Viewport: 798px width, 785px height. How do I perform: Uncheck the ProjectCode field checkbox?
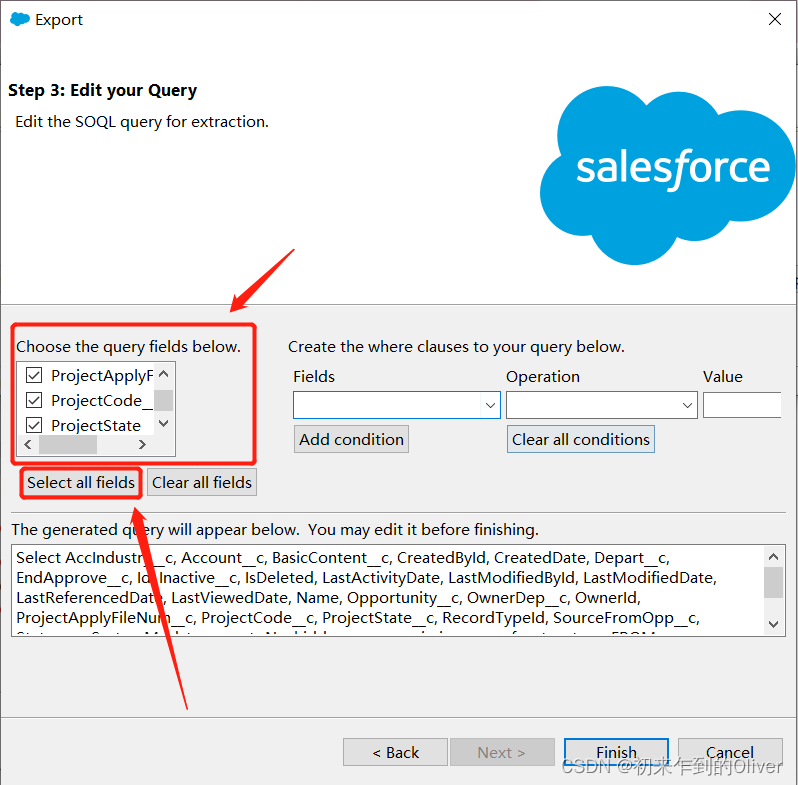click(x=34, y=400)
